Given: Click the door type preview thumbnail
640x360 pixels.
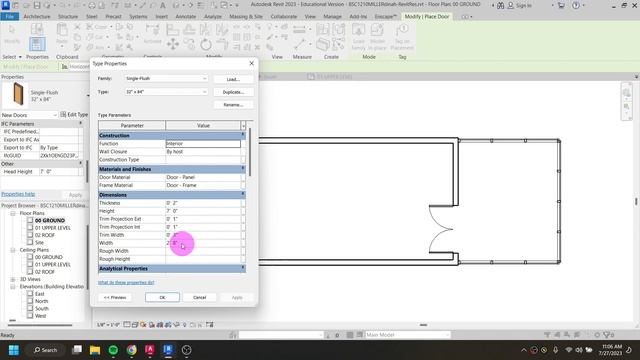Looking at the screenshot, I should point(18,94).
